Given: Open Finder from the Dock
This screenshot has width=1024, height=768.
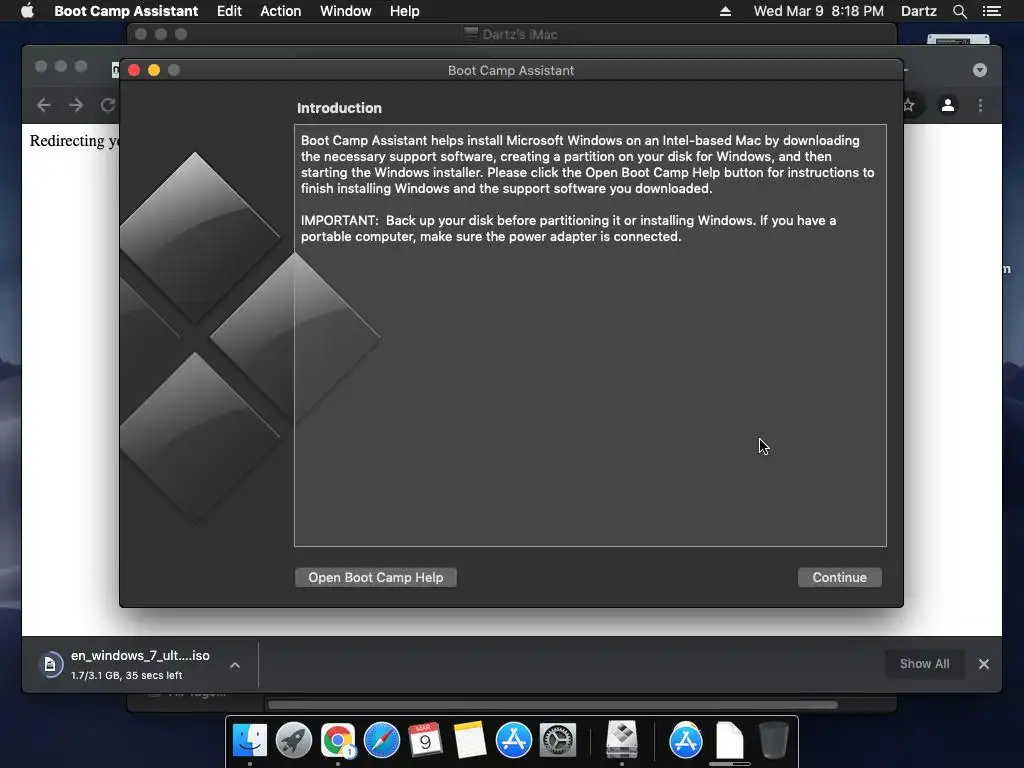Looking at the screenshot, I should (x=249, y=740).
